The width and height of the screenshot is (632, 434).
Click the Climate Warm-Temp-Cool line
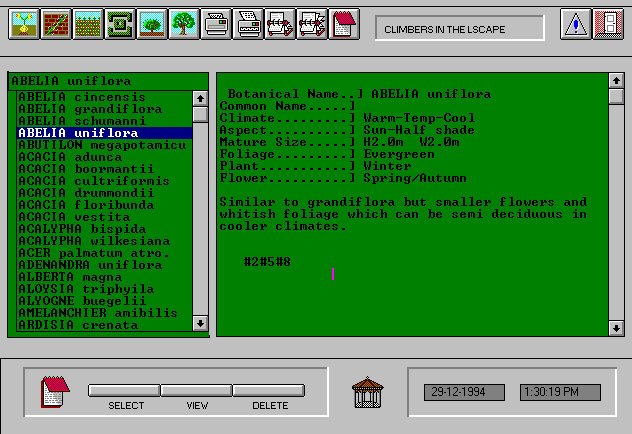347,118
